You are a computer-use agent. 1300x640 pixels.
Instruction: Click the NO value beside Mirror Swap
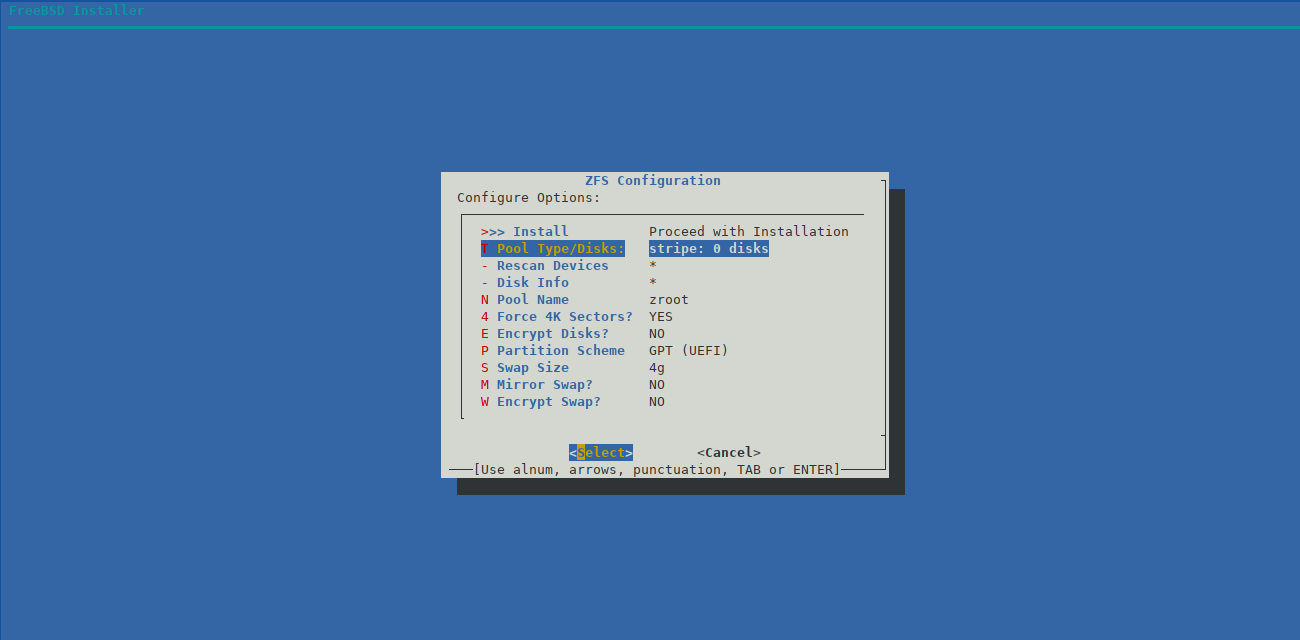click(657, 384)
